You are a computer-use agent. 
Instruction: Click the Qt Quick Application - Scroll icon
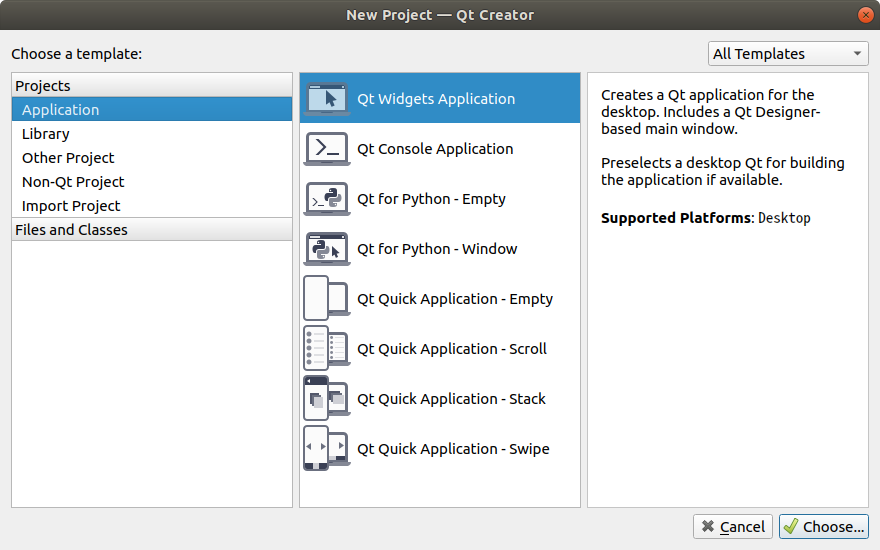[326, 349]
